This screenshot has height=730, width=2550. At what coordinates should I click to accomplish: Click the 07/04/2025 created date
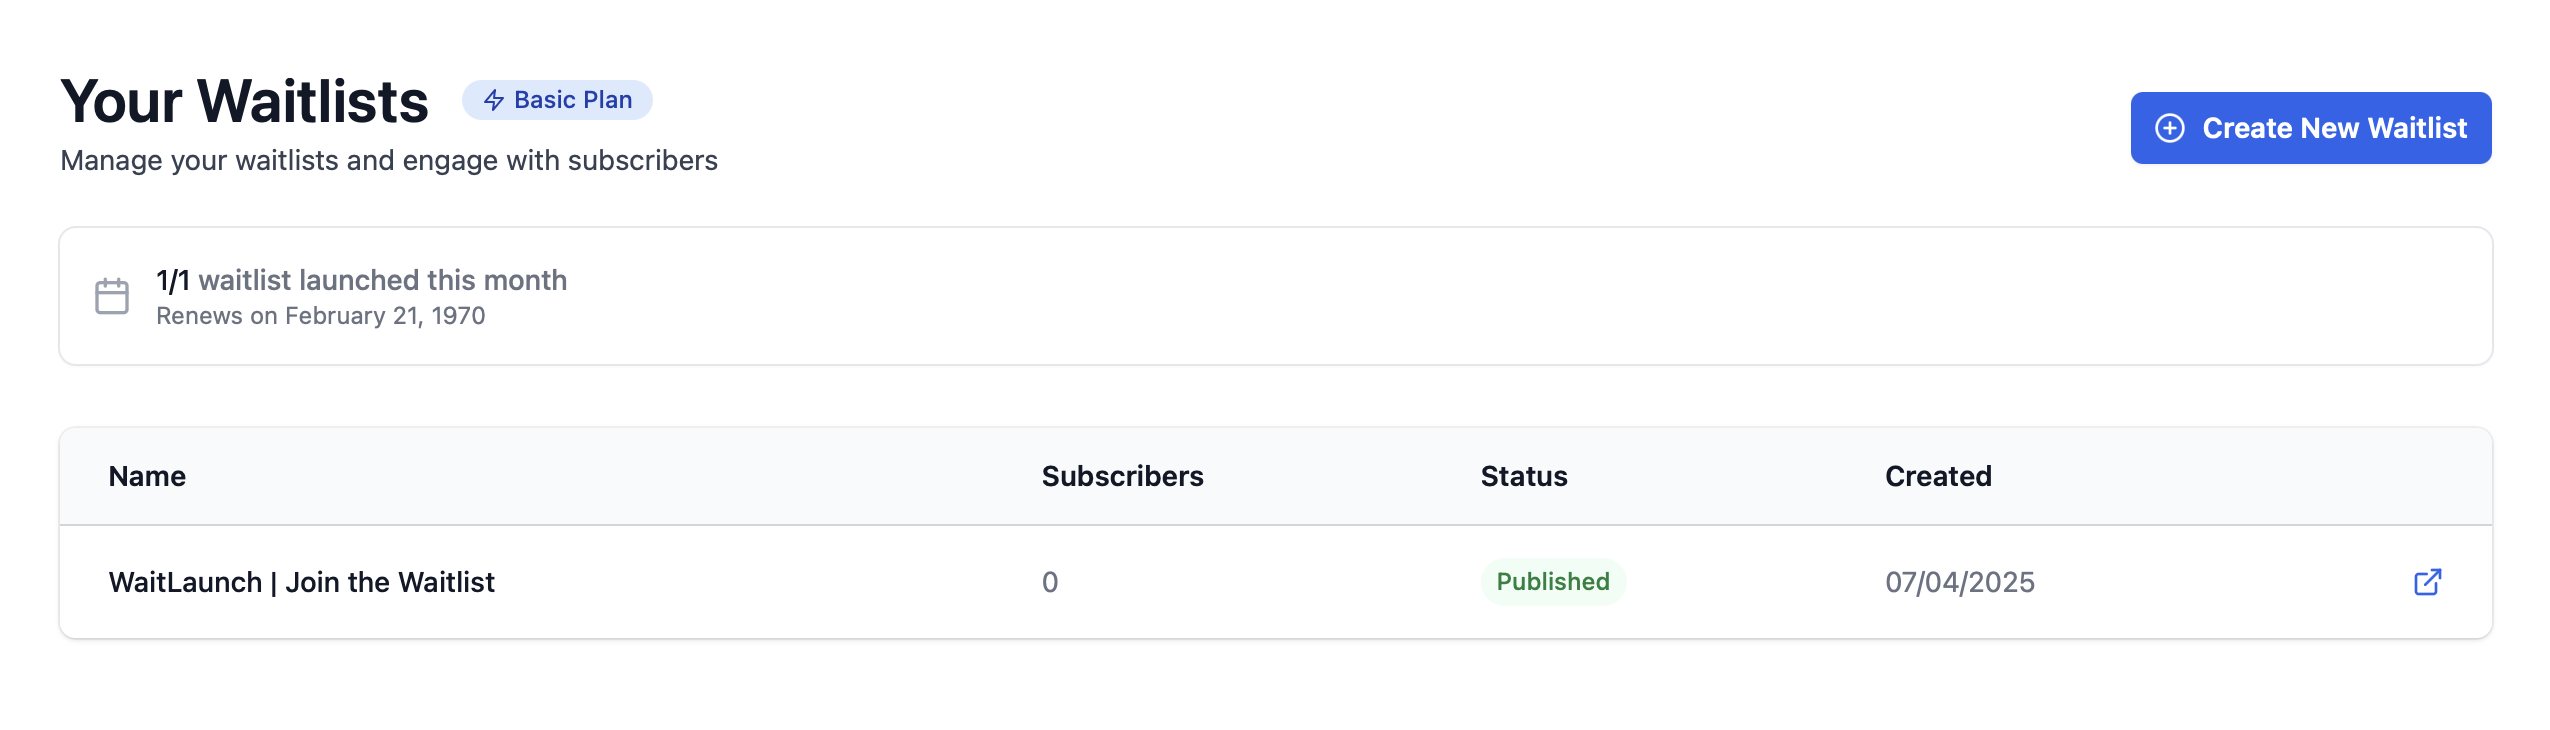[1960, 582]
